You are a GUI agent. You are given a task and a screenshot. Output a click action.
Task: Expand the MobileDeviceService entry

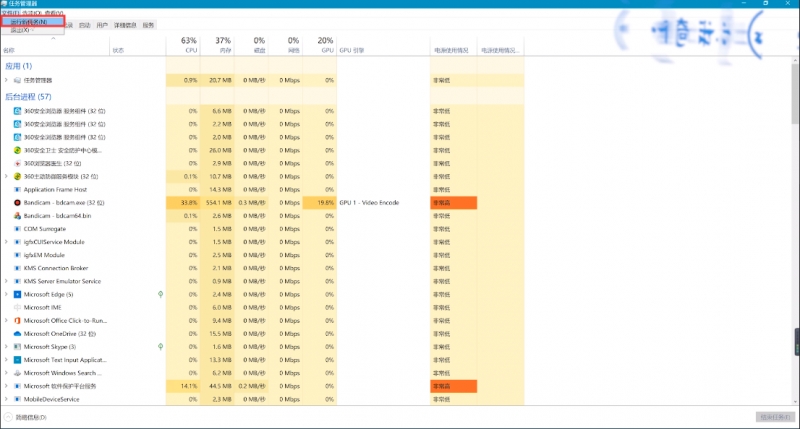[x=6, y=399]
